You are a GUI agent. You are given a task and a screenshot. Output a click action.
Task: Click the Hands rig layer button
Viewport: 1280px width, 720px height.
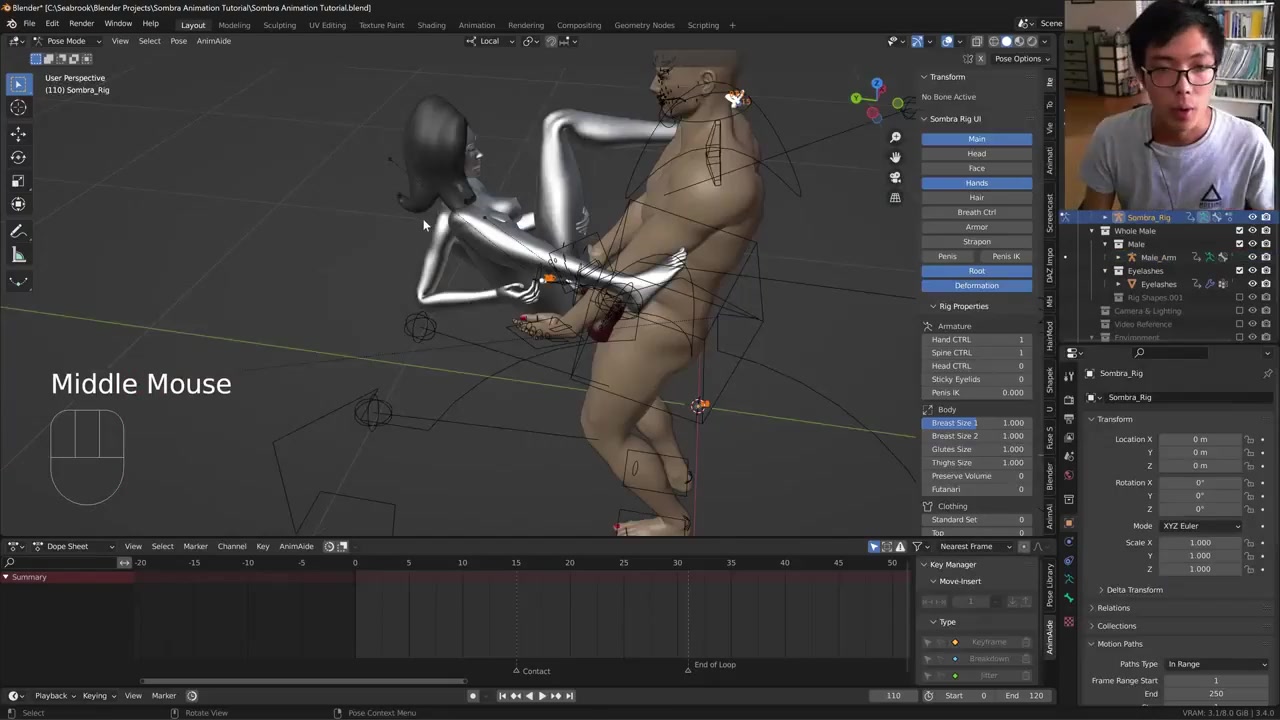[976, 183]
